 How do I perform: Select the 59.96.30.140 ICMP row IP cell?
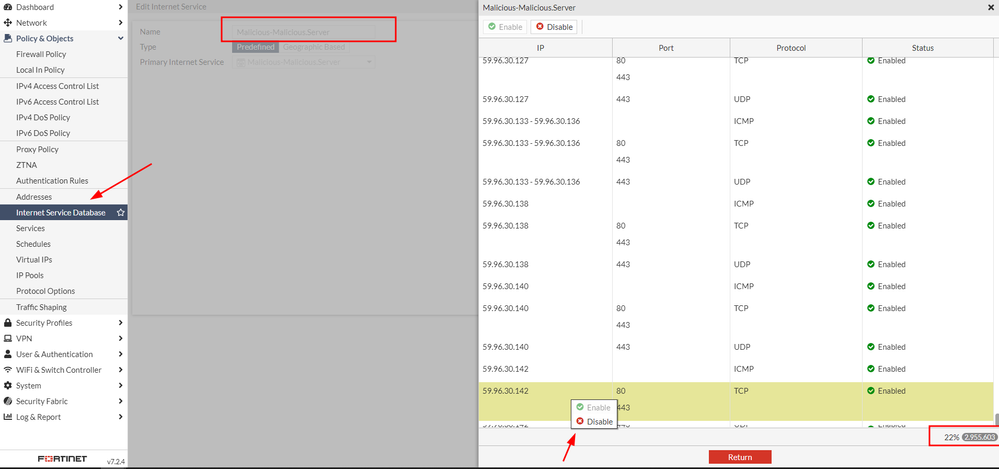[x=545, y=287]
